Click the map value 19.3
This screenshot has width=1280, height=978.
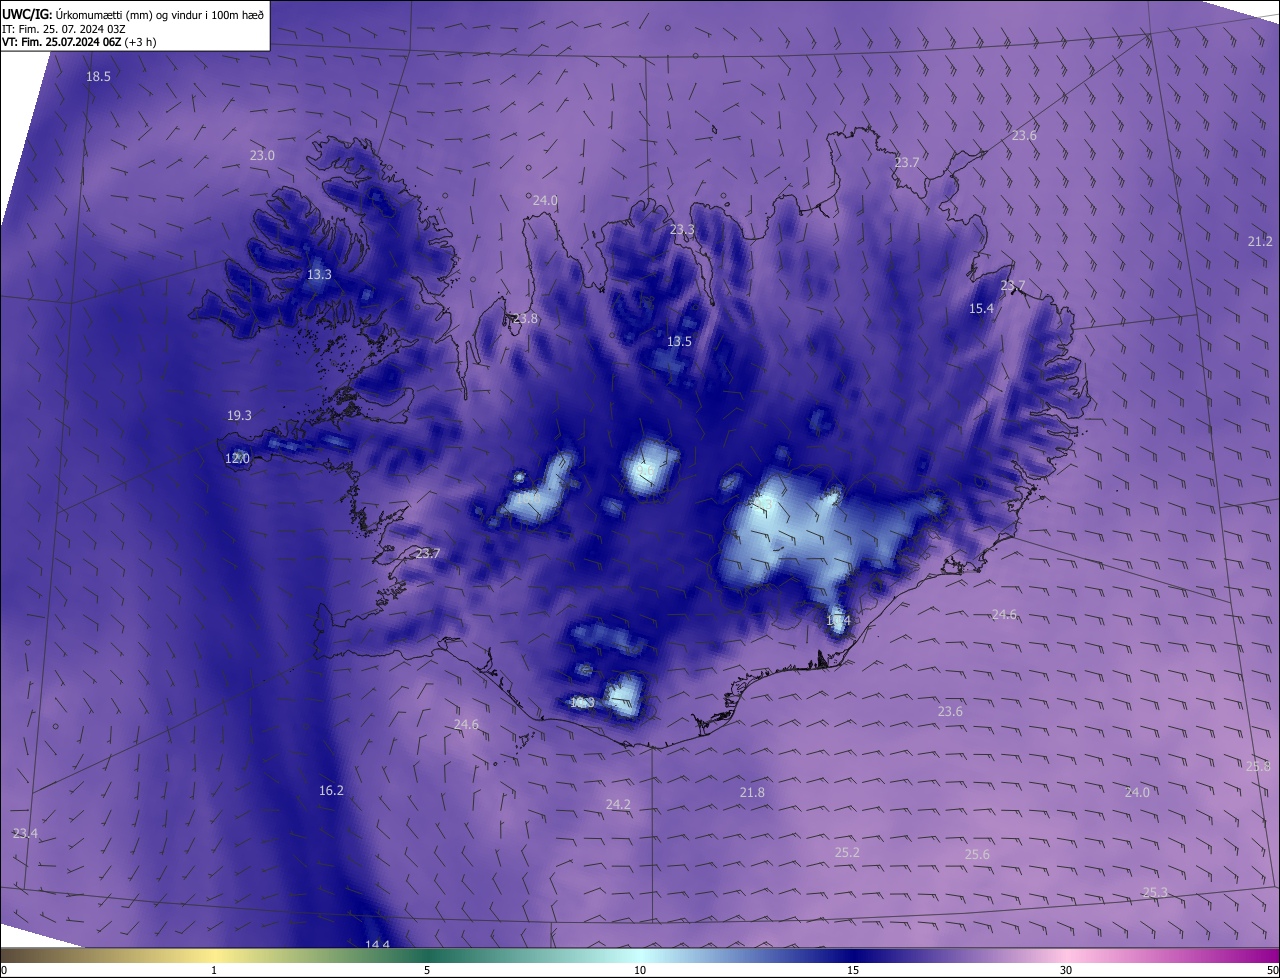[x=239, y=416]
